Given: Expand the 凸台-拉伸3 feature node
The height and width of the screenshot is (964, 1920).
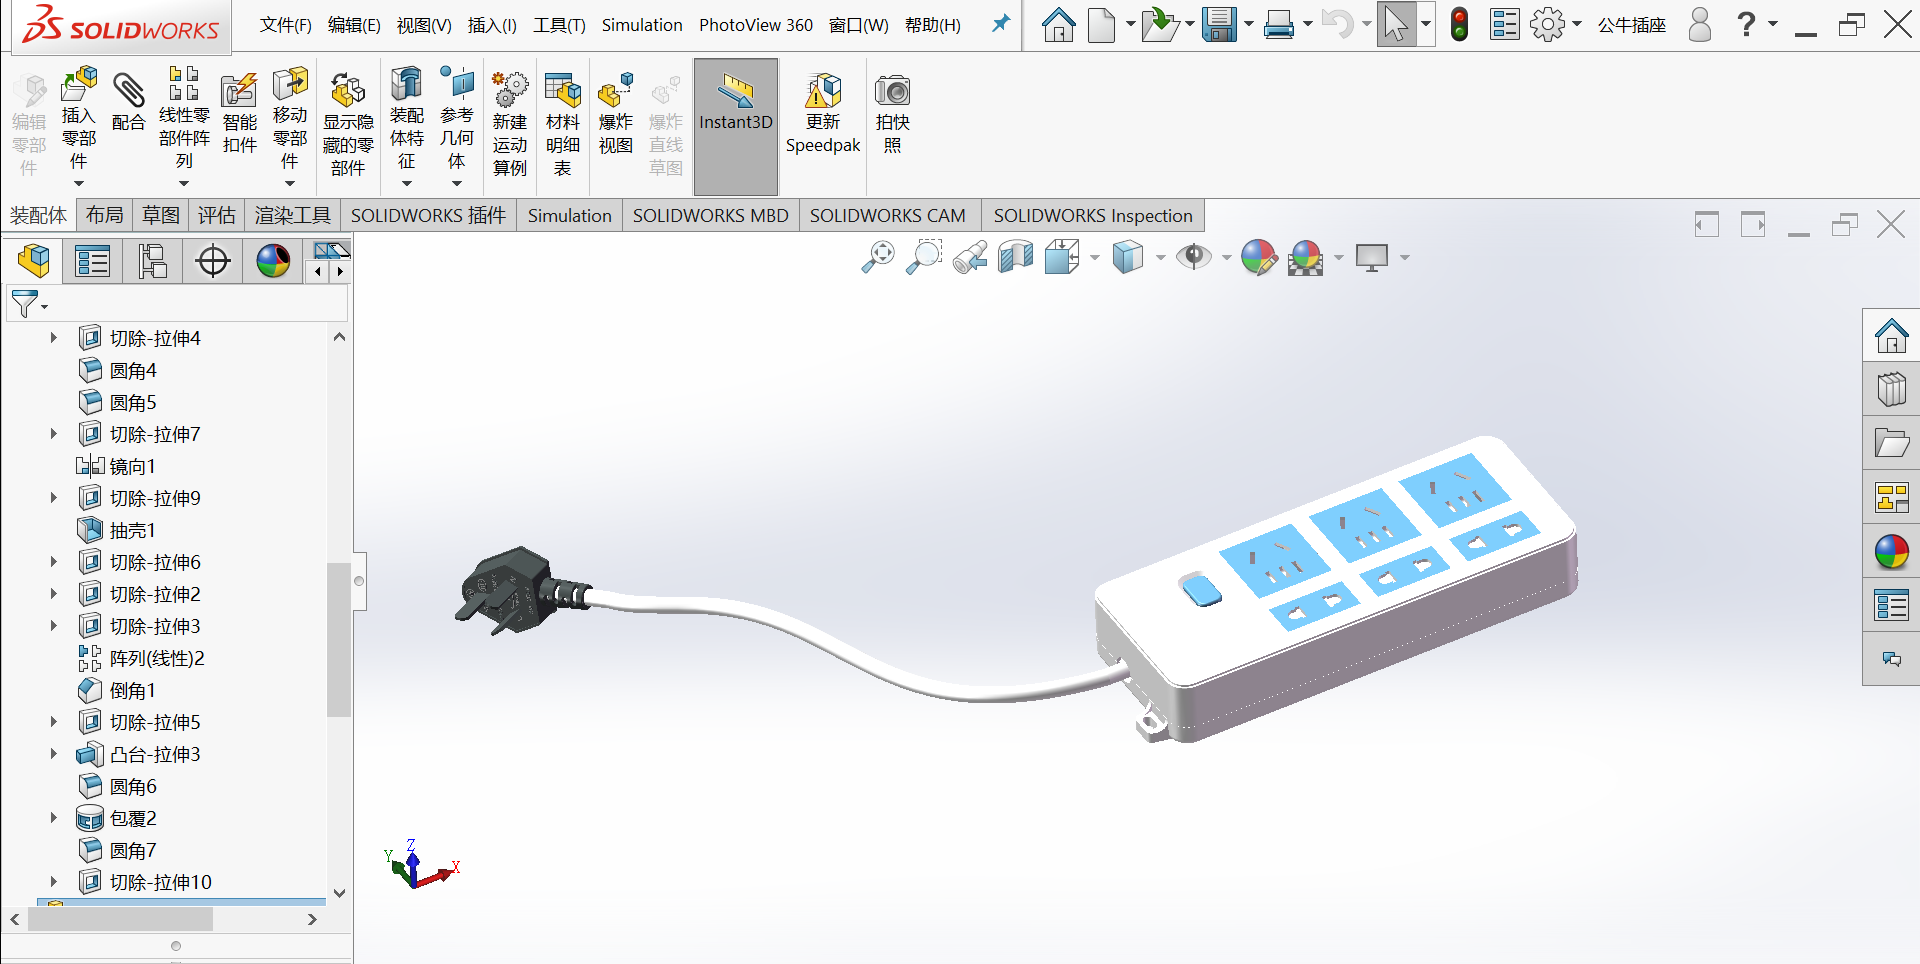Looking at the screenshot, I should point(54,754).
